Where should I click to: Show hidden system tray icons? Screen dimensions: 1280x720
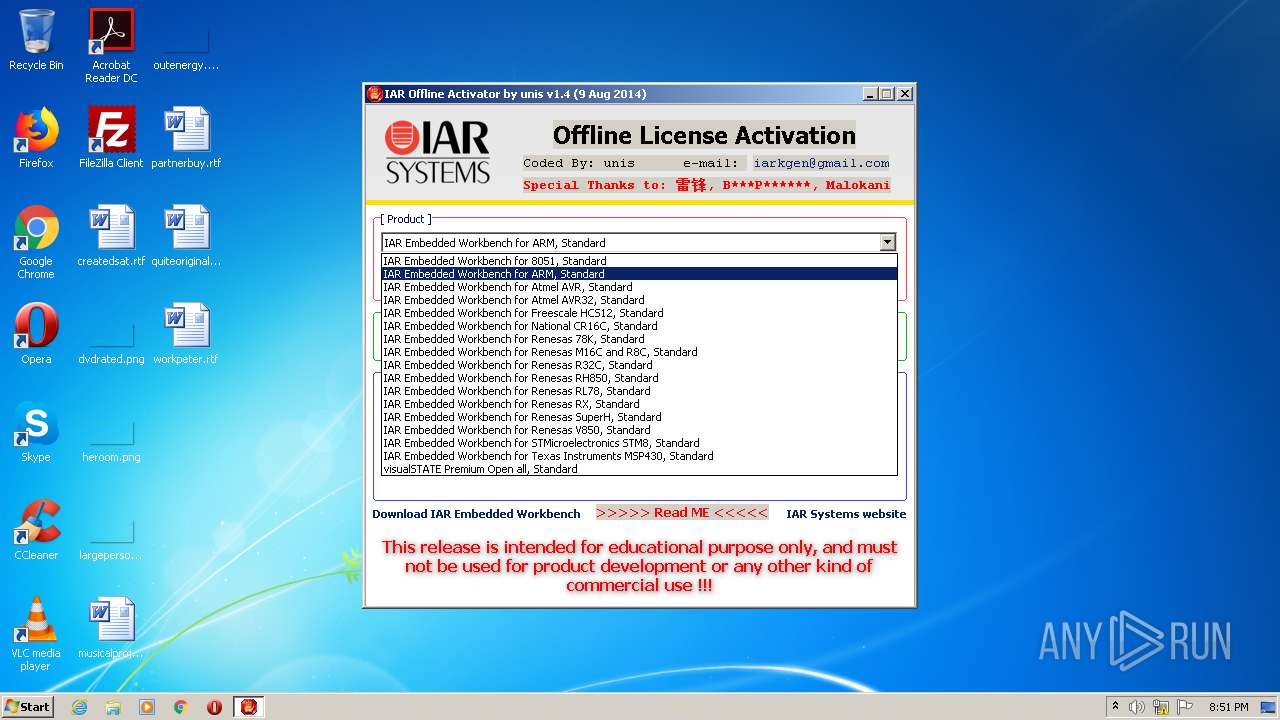click(x=1115, y=707)
